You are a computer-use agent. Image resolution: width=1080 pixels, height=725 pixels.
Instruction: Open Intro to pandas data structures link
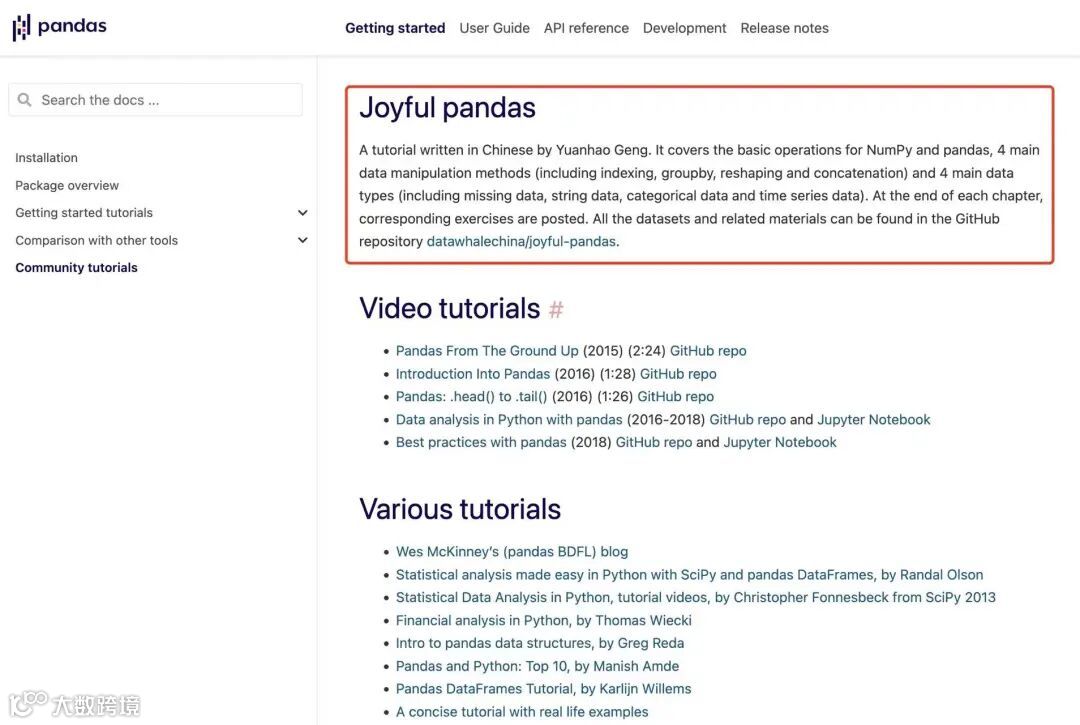tap(540, 644)
